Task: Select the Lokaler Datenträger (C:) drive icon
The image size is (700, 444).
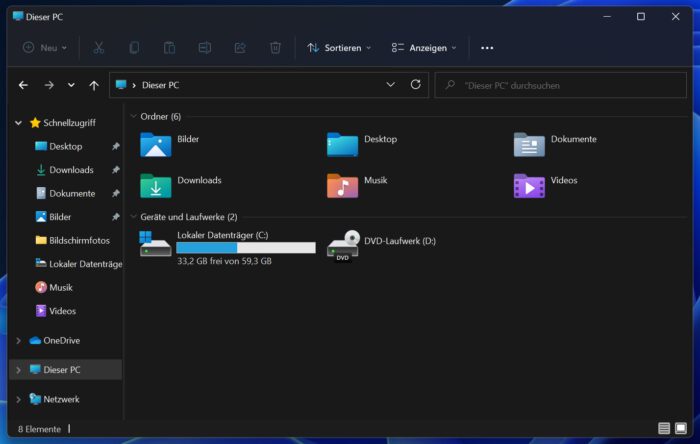Action: point(155,244)
